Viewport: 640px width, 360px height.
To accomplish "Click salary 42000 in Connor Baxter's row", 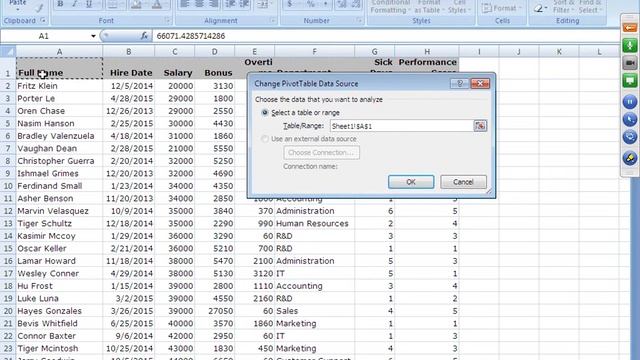I will click(175, 336).
